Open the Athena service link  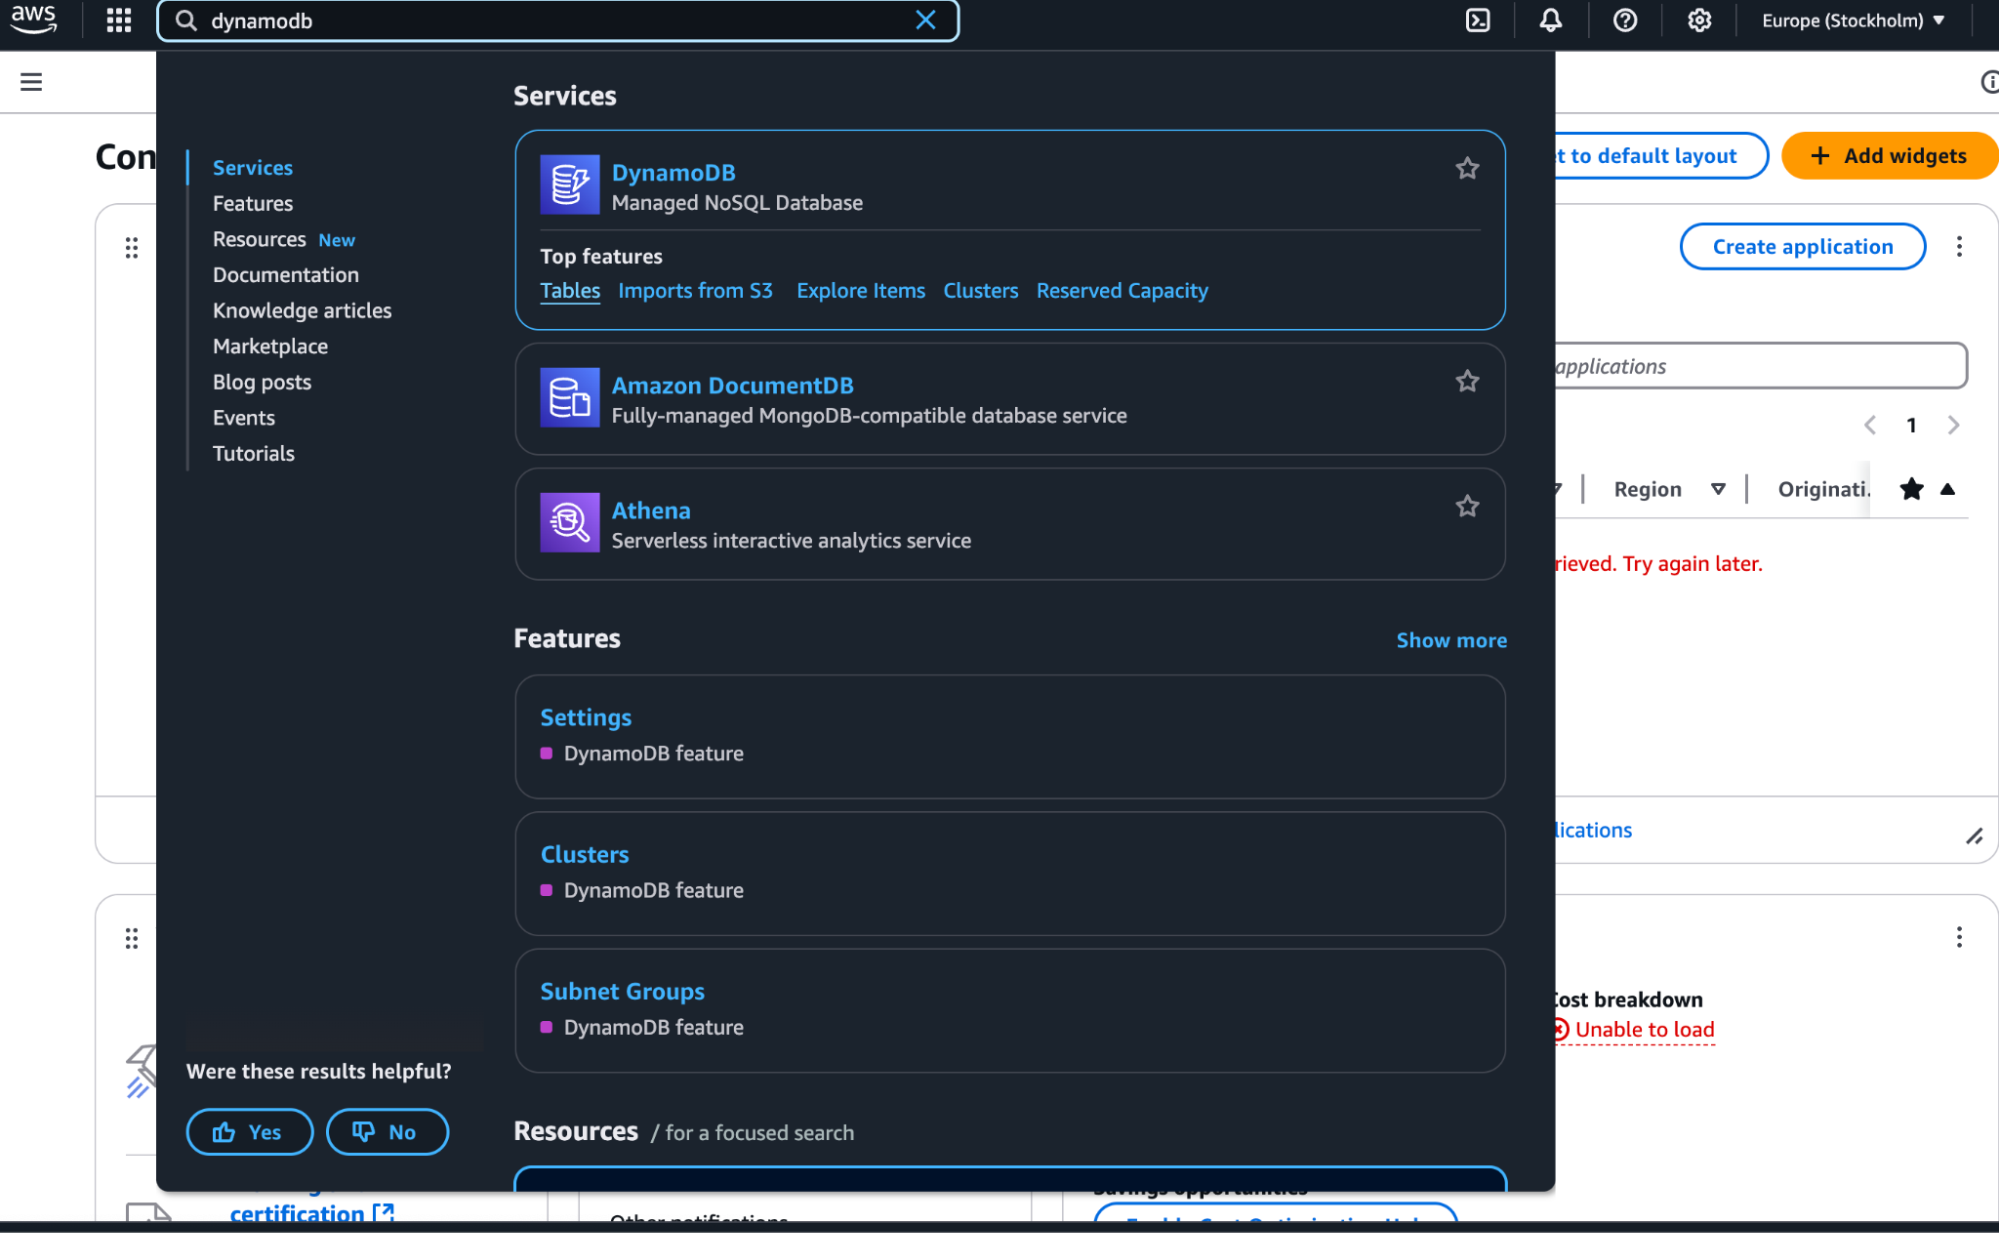click(651, 510)
